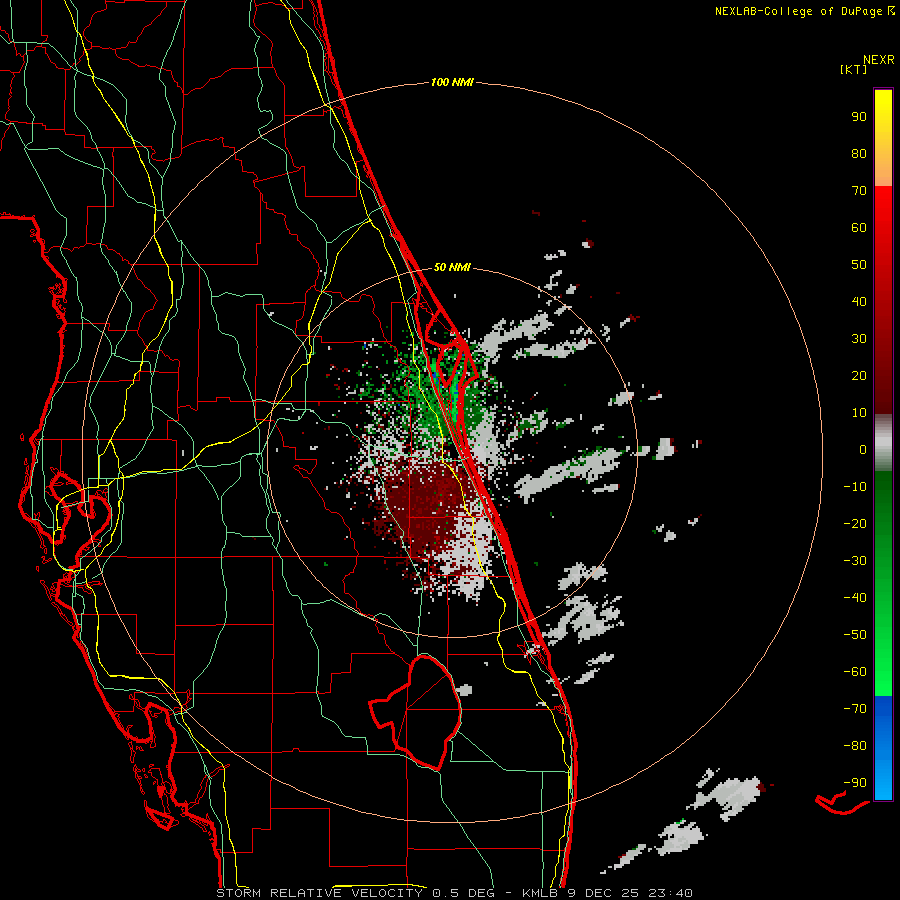The image size is (900, 900).
Task: Click the 30 value on the velocity scale
Action: pos(859,339)
